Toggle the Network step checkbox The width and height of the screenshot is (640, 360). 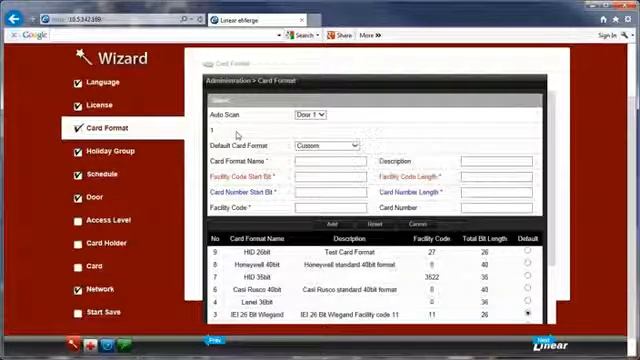tap(78, 290)
